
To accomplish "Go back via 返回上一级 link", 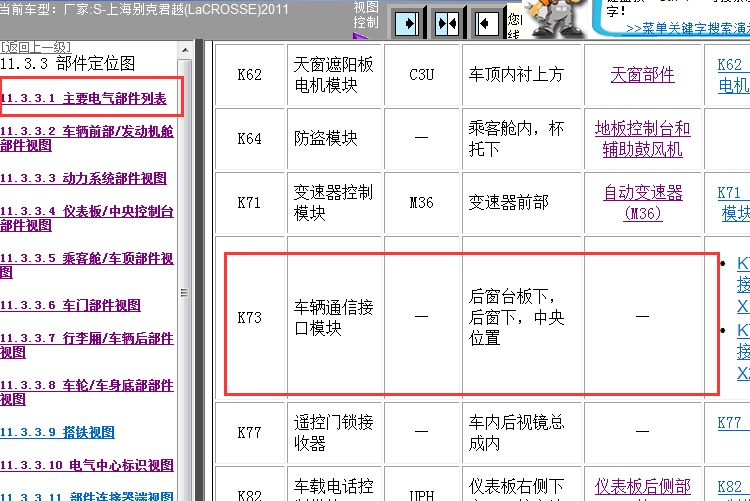I will pos(35,46).
